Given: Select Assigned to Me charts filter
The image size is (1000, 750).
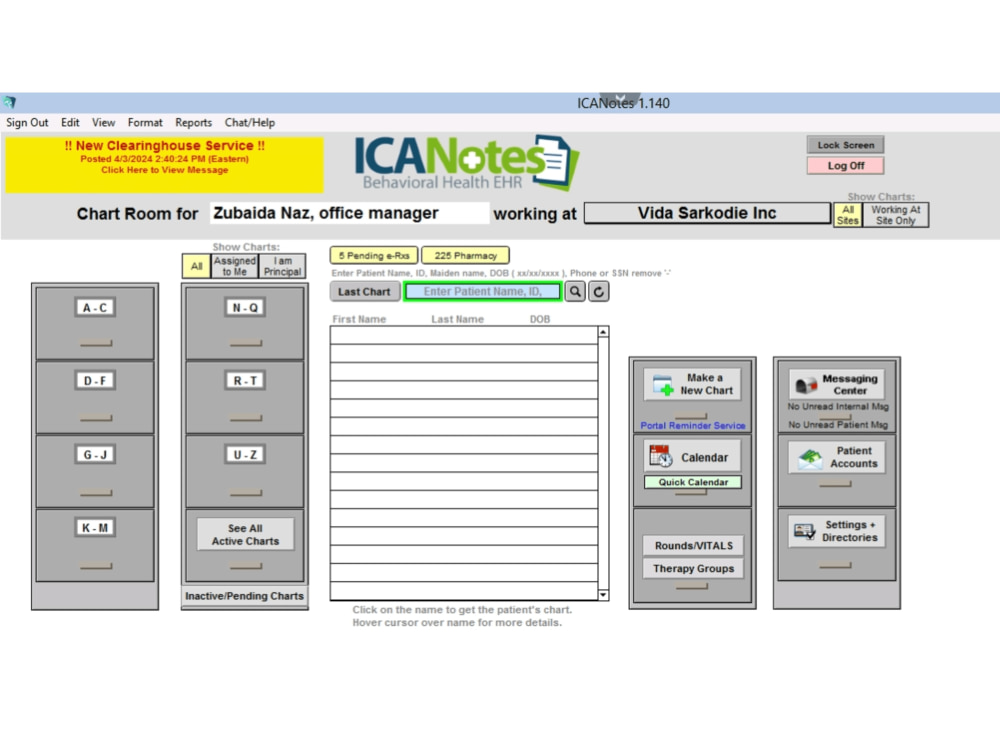Looking at the screenshot, I should coord(234,266).
